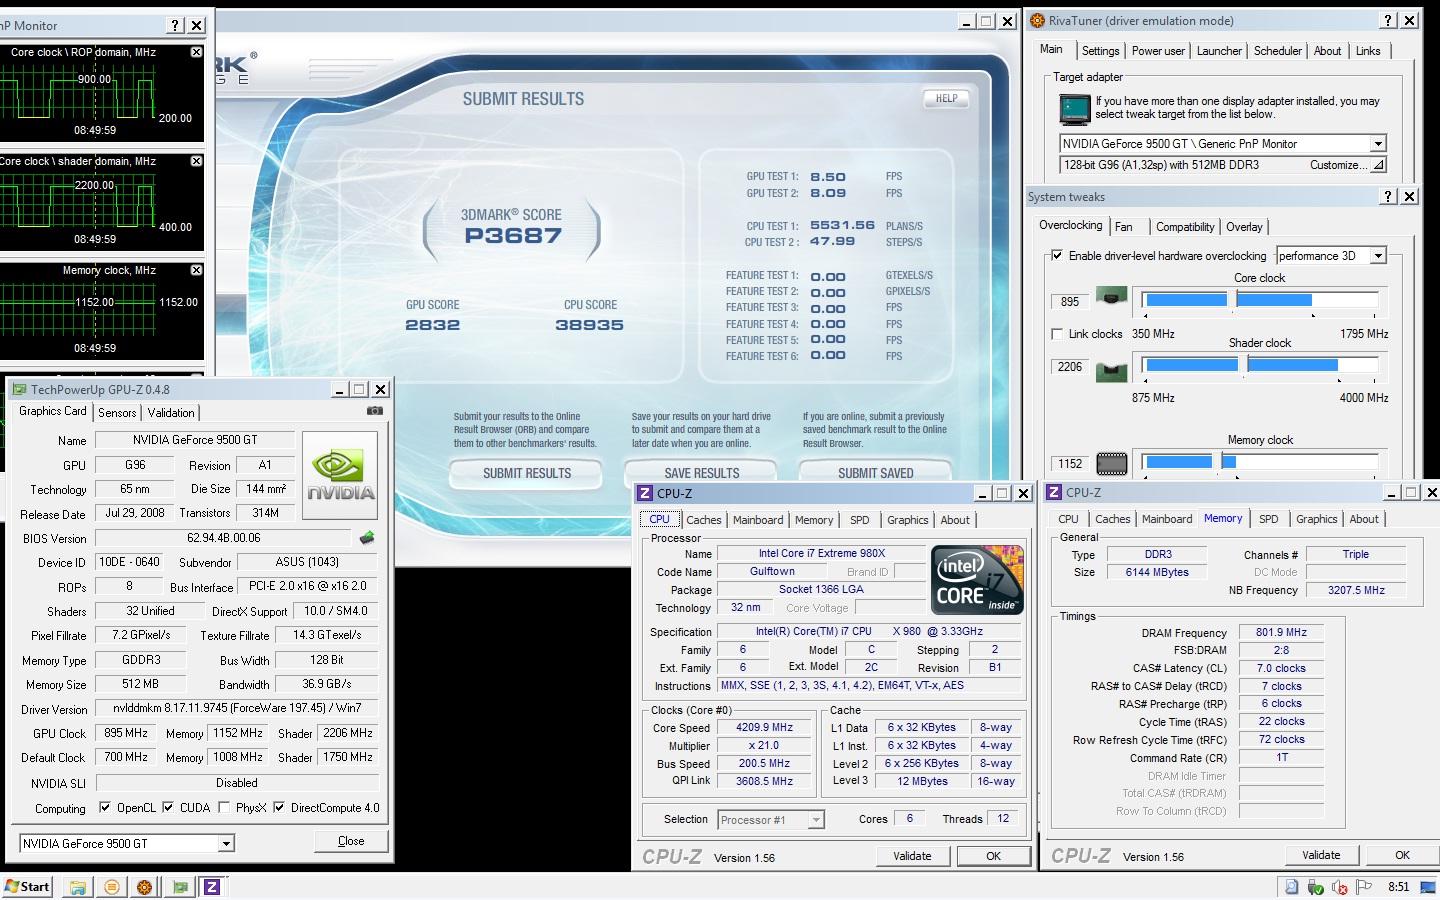Click the SAVE RESULTS button in 3DMark

point(702,473)
